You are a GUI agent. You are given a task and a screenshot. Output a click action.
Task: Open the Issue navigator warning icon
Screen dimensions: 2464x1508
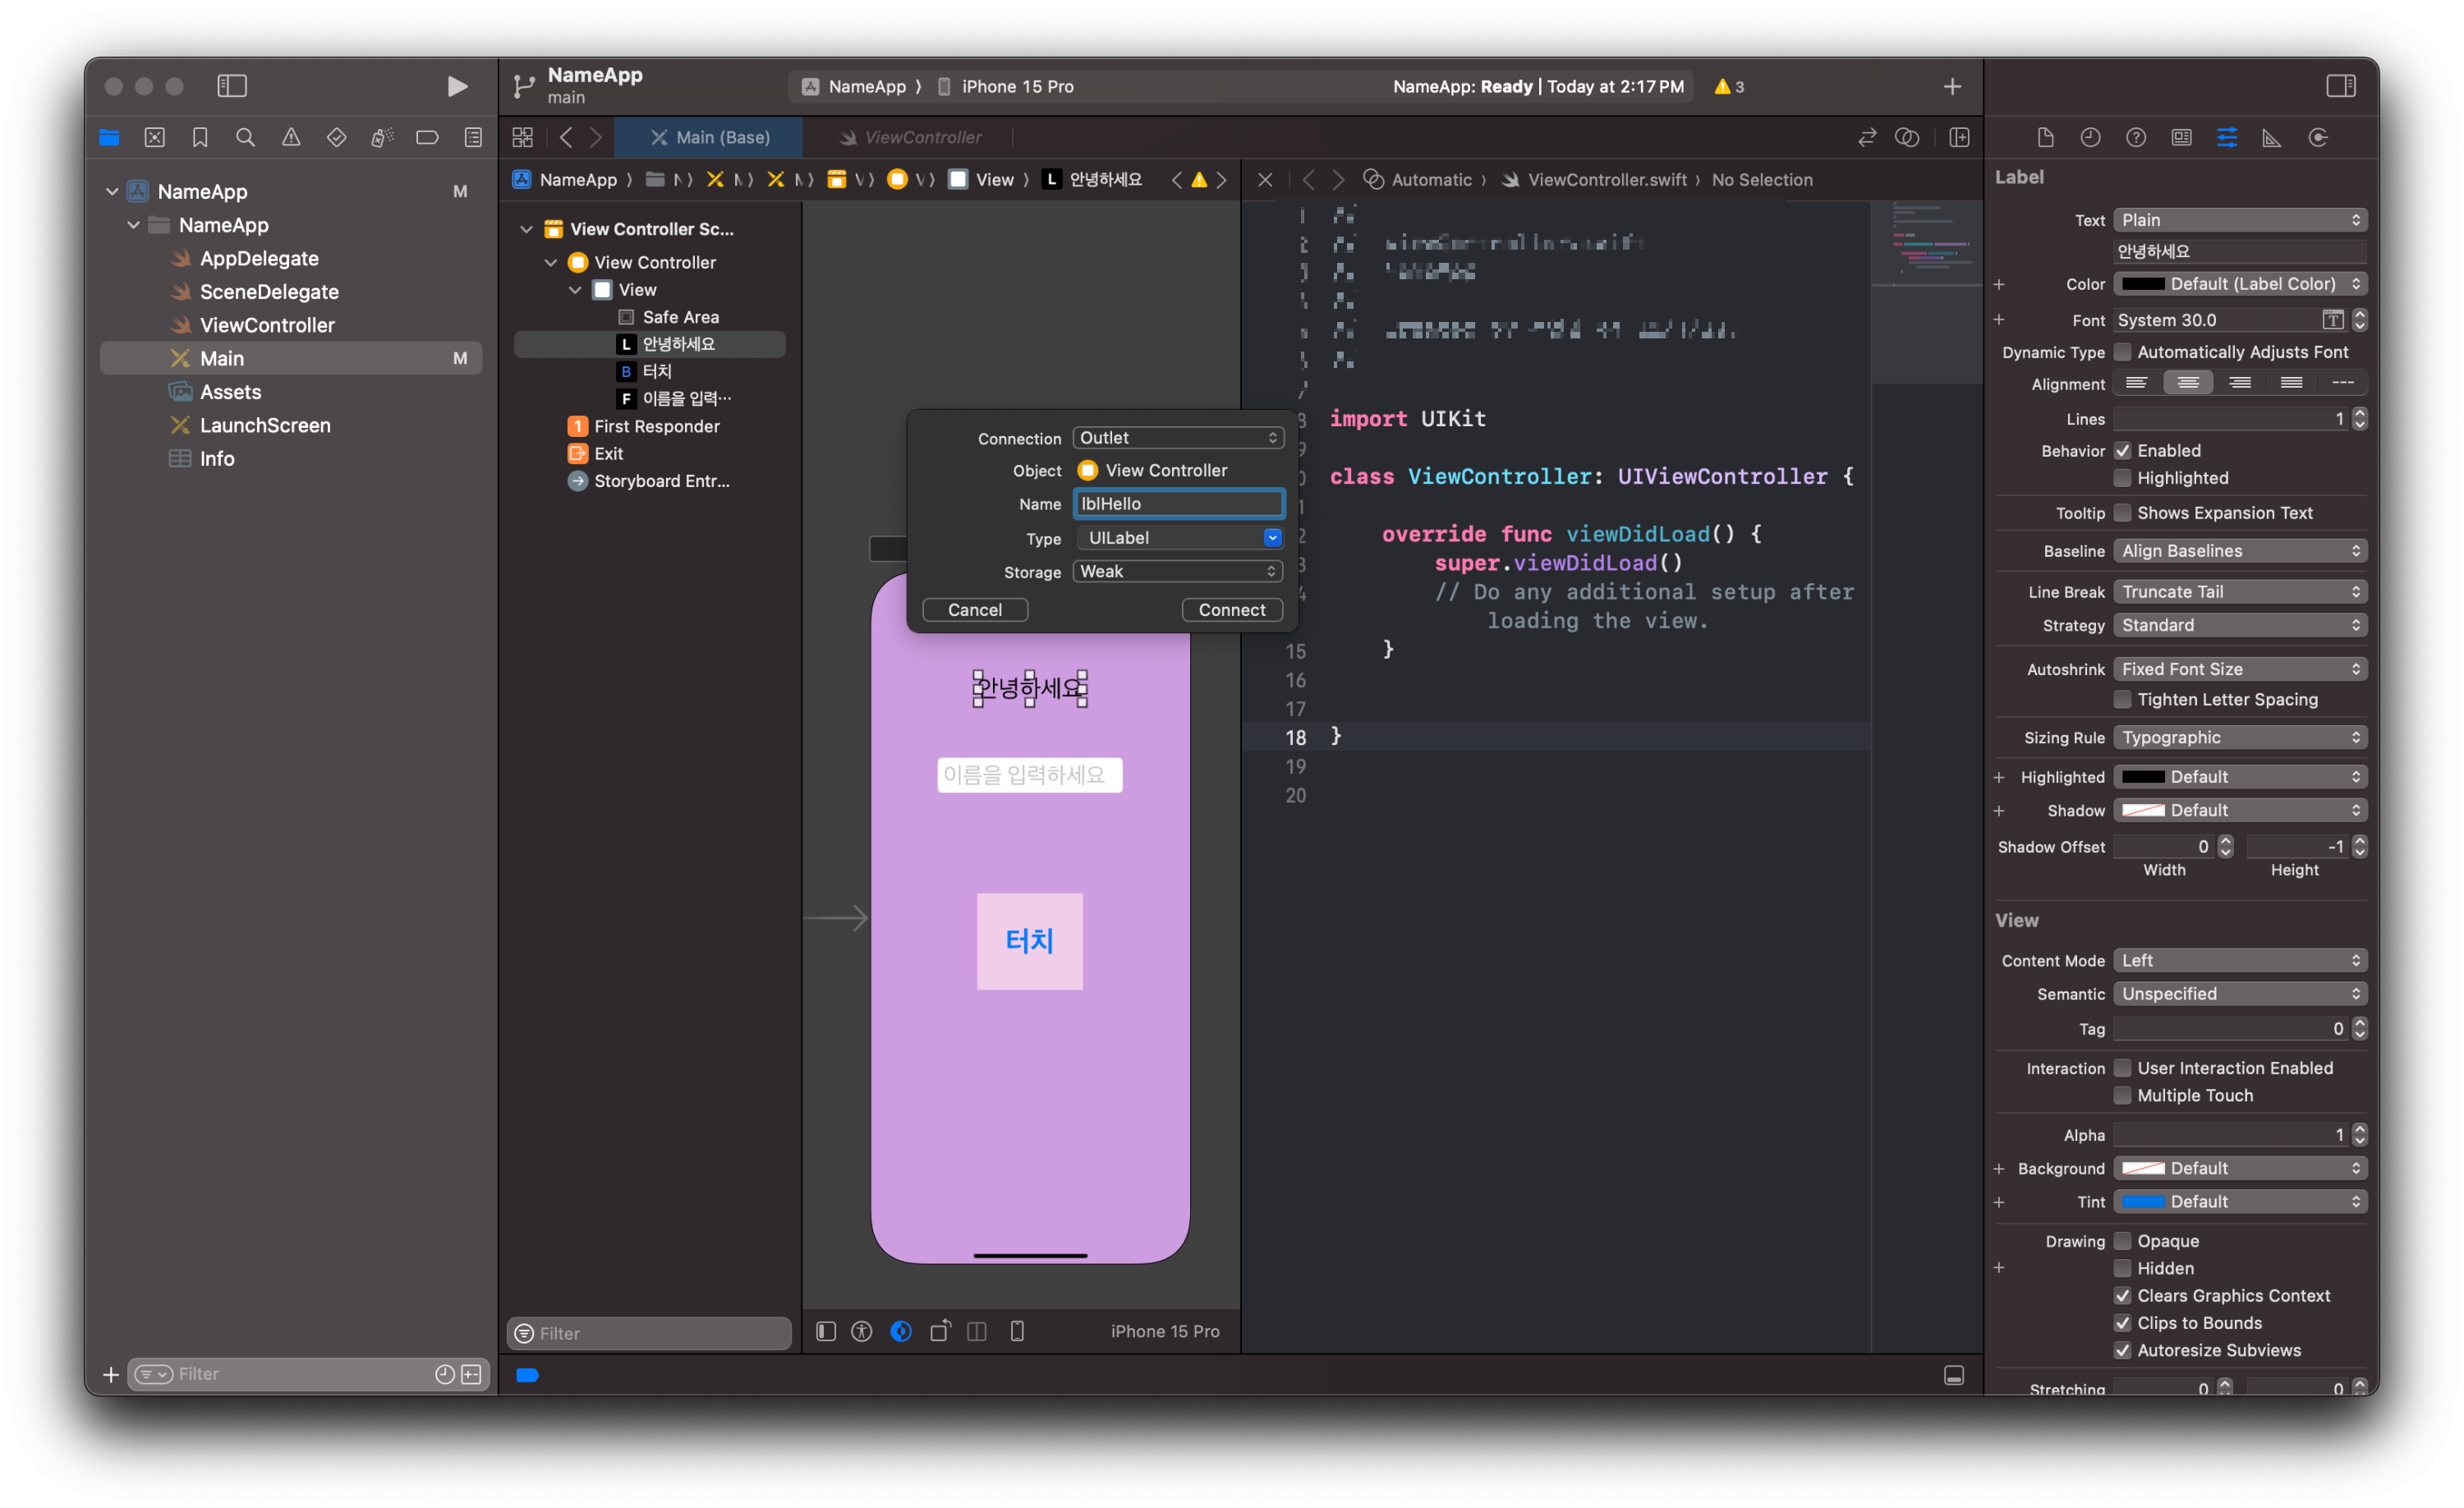[290, 137]
